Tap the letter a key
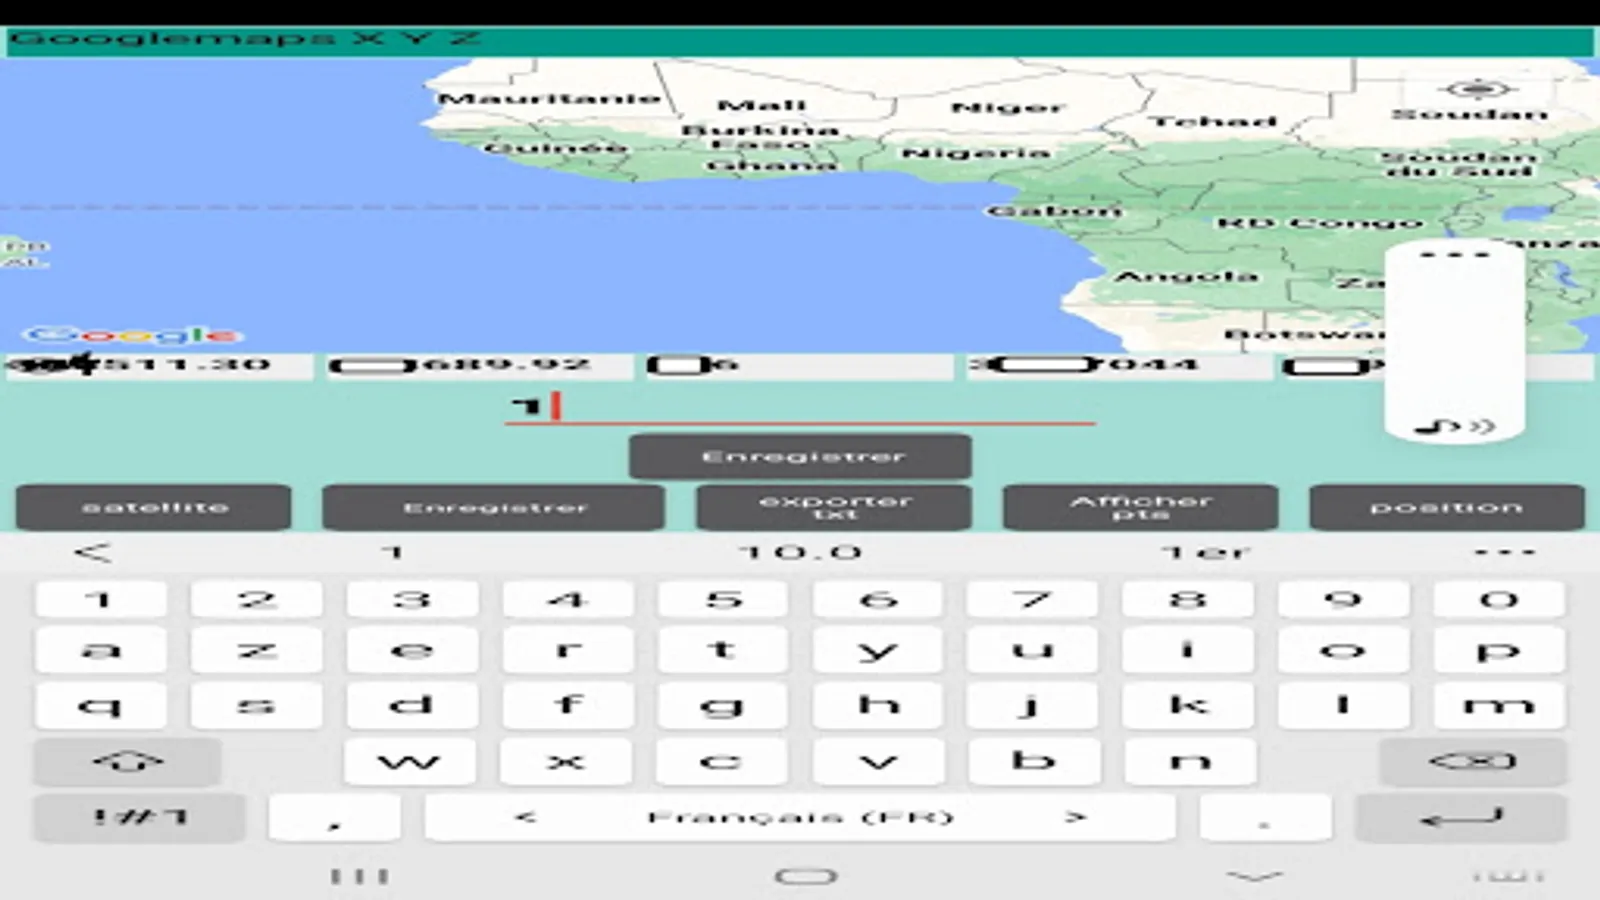The width and height of the screenshot is (1600, 900). pos(100,651)
